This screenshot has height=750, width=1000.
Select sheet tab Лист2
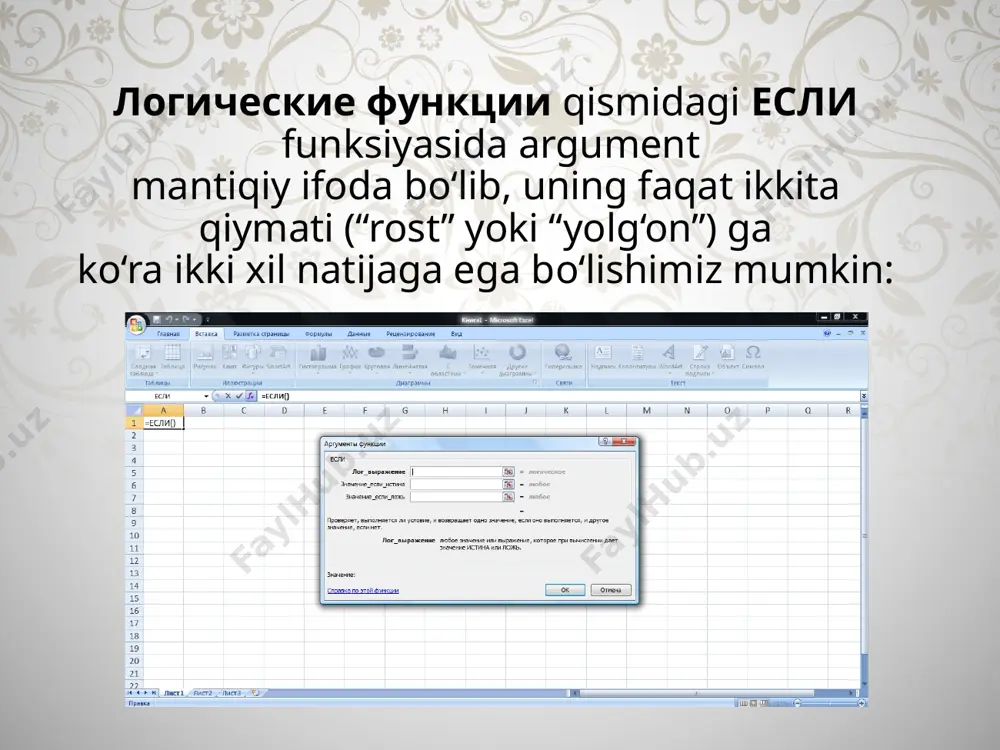pos(202,693)
